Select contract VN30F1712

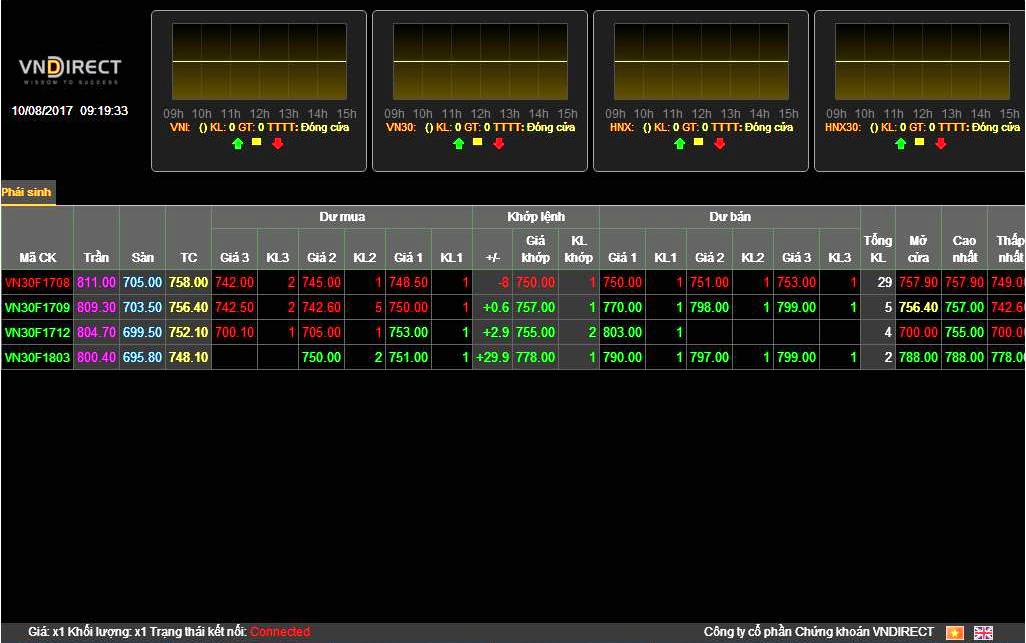point(37,332)
